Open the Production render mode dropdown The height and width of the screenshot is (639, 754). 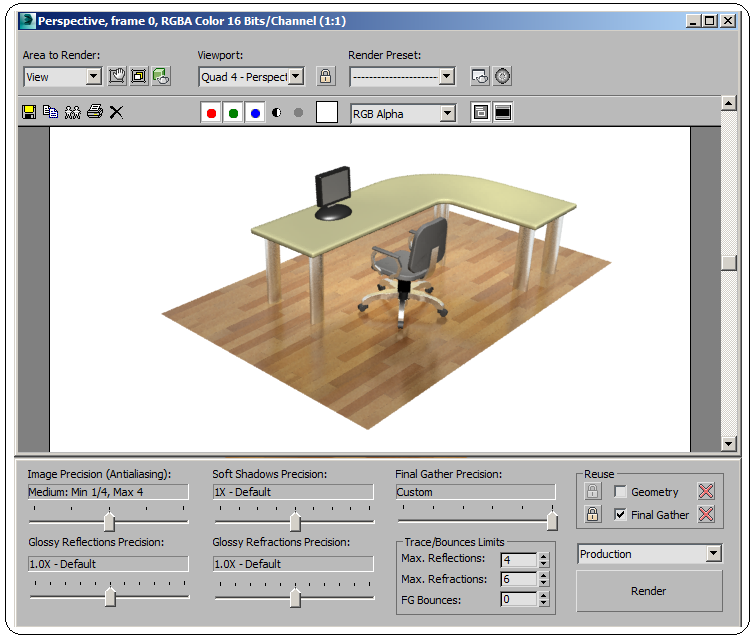coord(713,554)
